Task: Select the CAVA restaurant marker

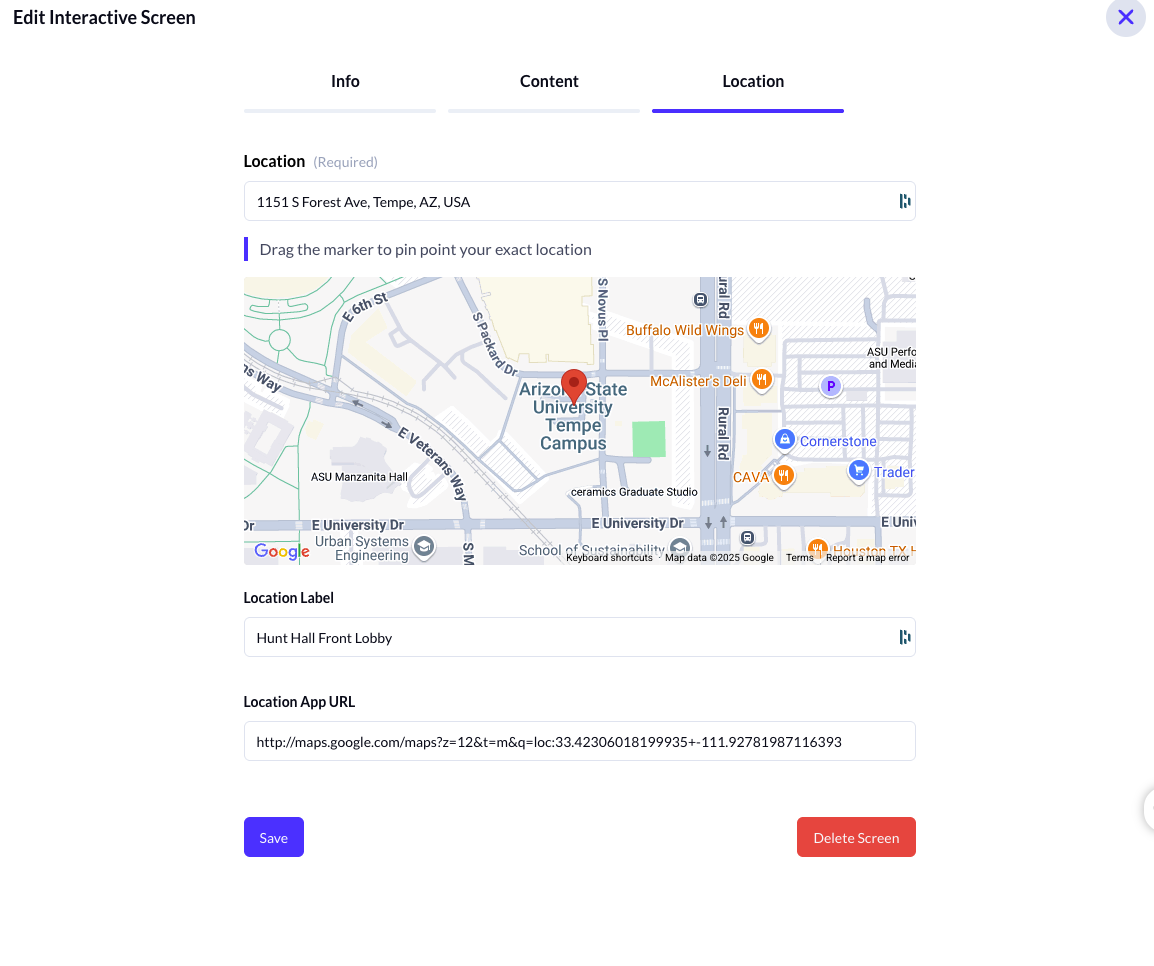Action: coord(783,476)
